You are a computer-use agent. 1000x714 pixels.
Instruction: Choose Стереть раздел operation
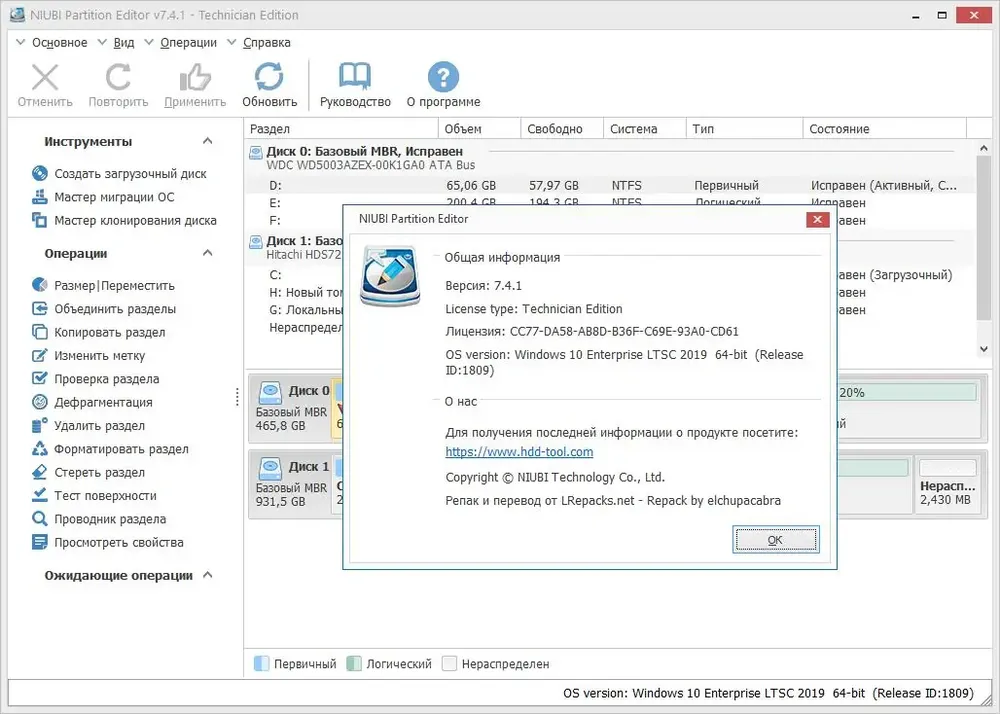[88, 472]
